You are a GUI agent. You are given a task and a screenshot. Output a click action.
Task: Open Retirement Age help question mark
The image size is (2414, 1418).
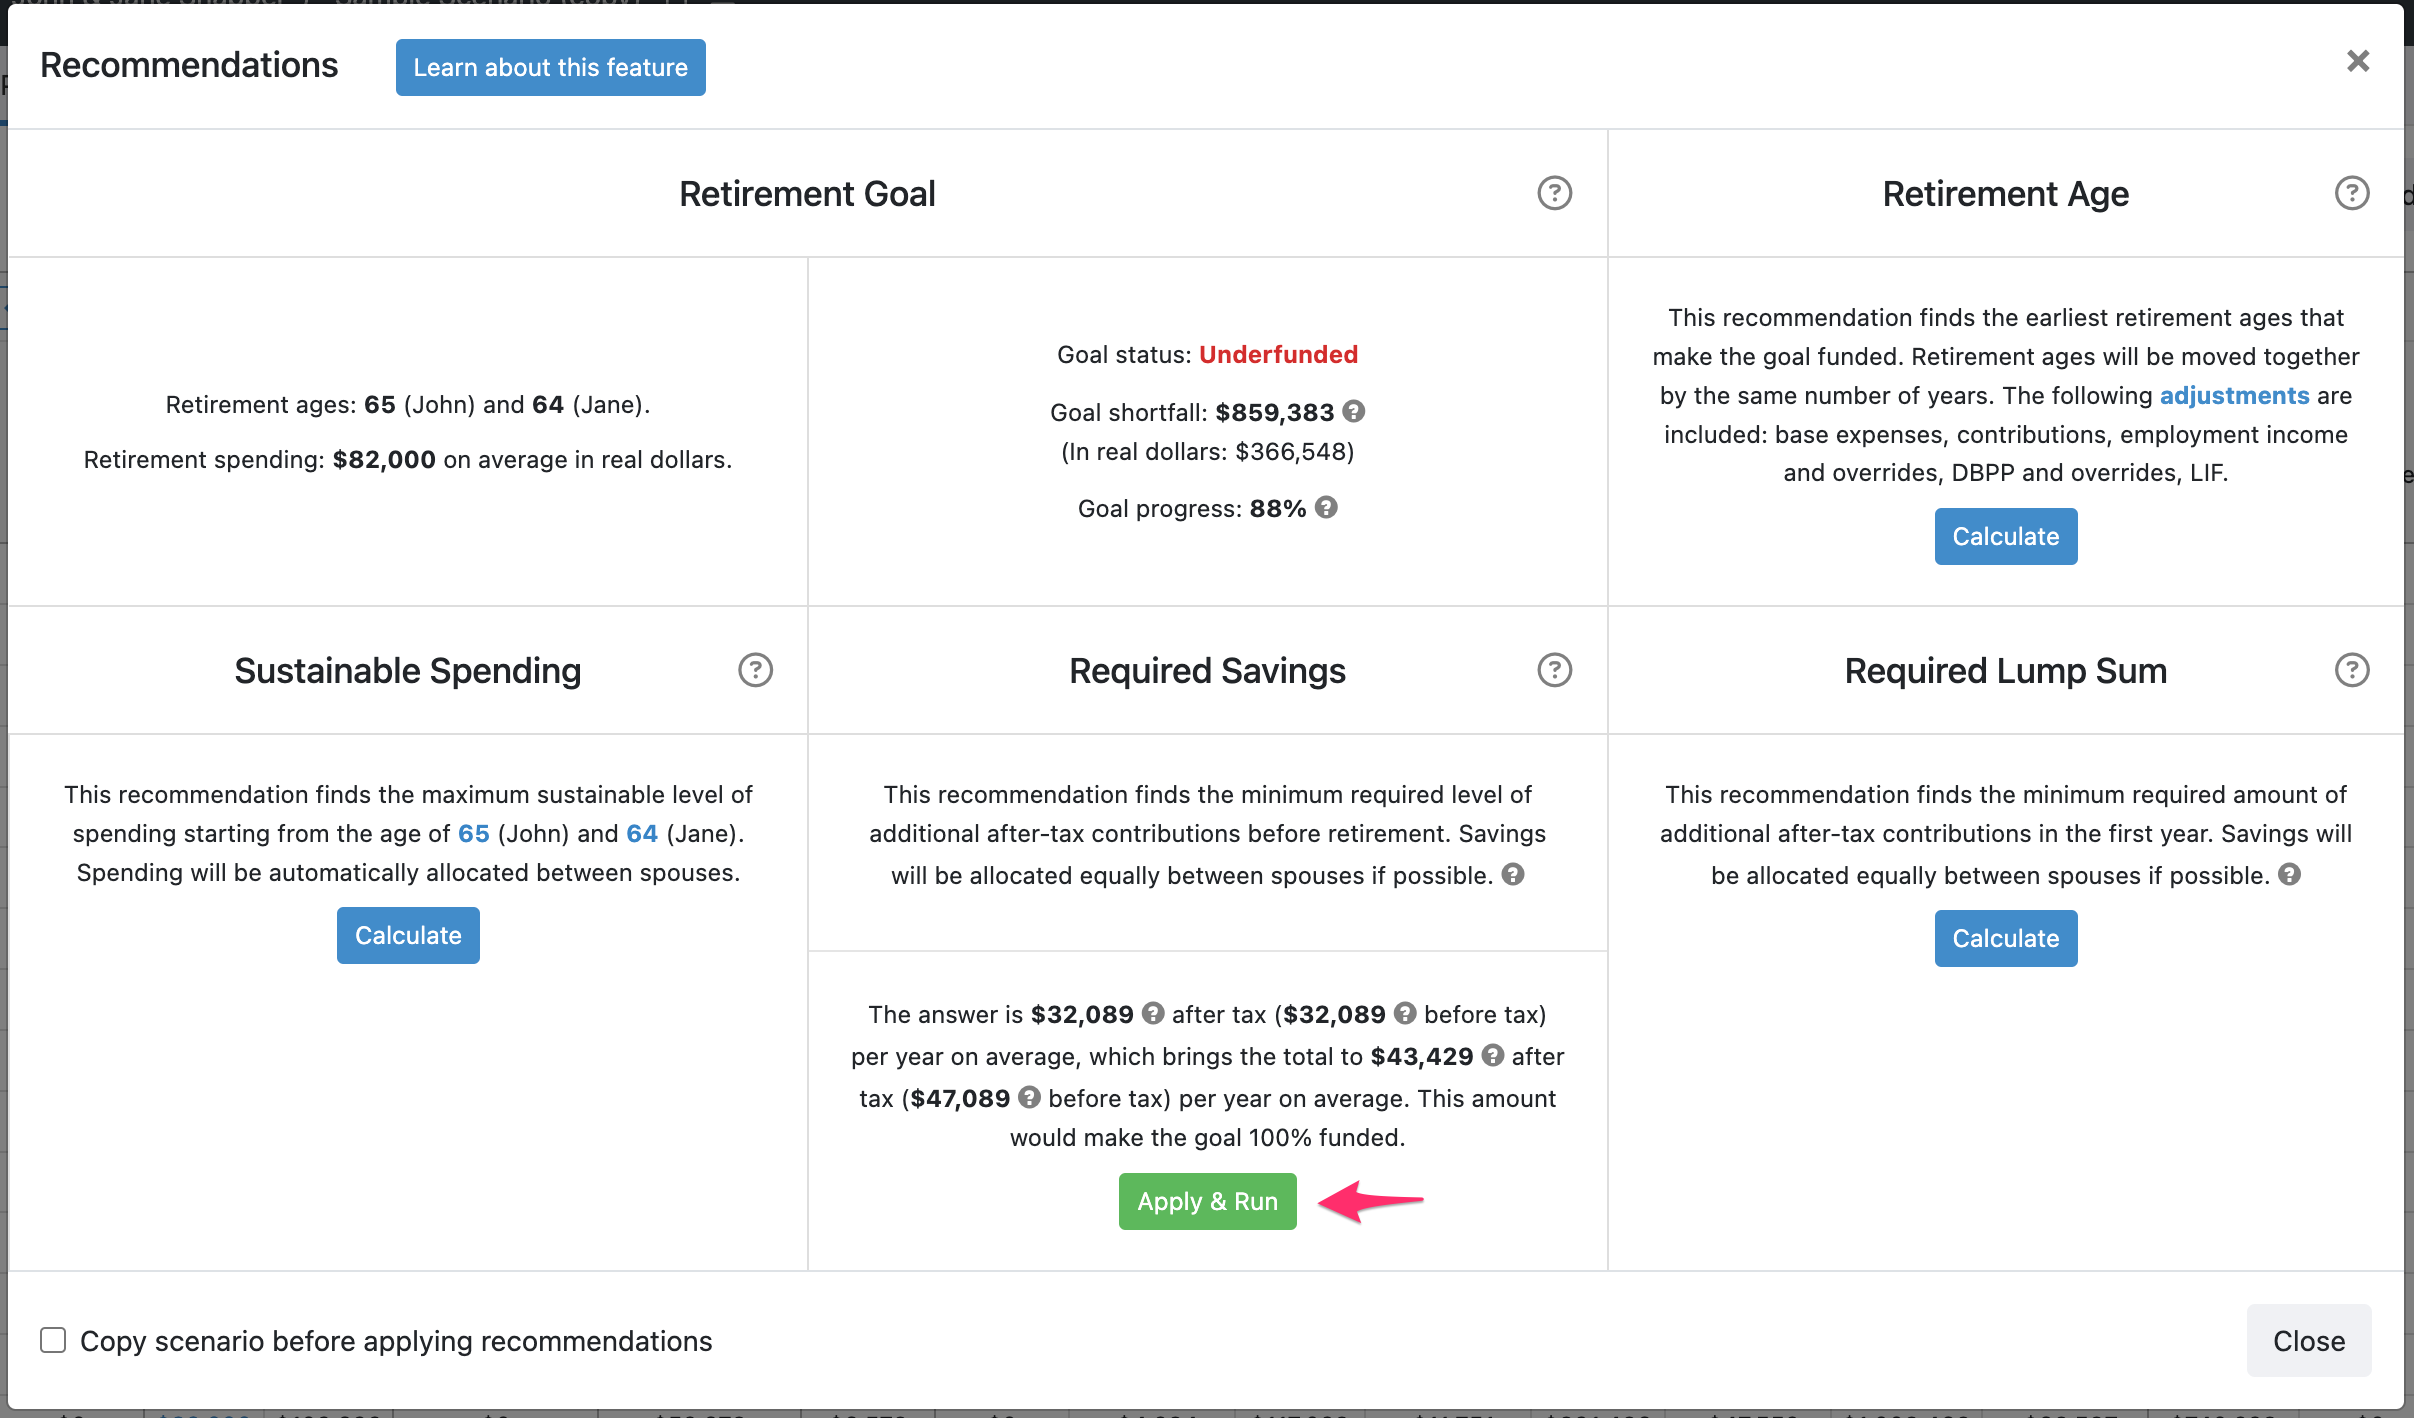point(2351,193)
